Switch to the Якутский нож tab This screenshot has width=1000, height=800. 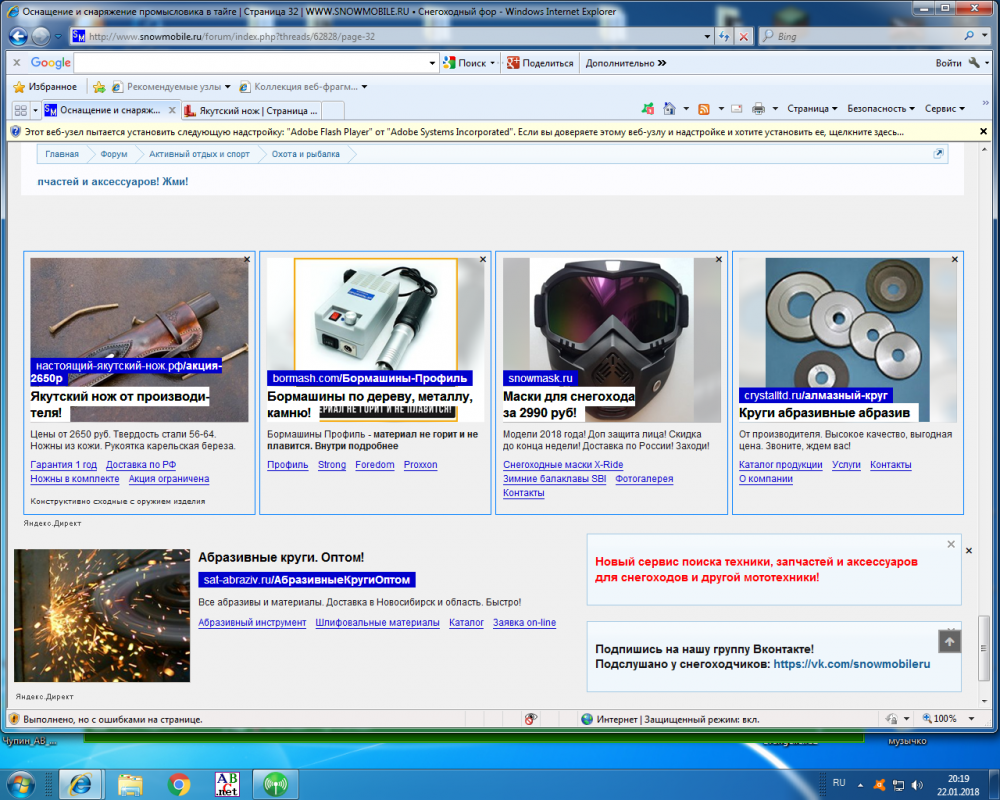[257, 110]
